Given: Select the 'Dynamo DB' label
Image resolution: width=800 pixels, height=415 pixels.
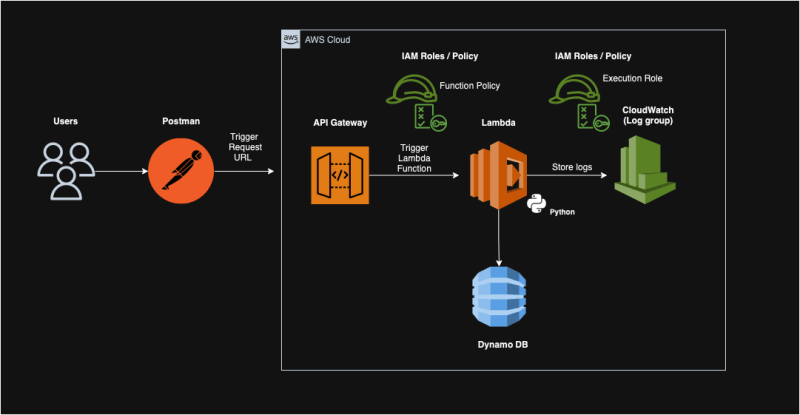Looking at the screenshot, I should point(503,345).
